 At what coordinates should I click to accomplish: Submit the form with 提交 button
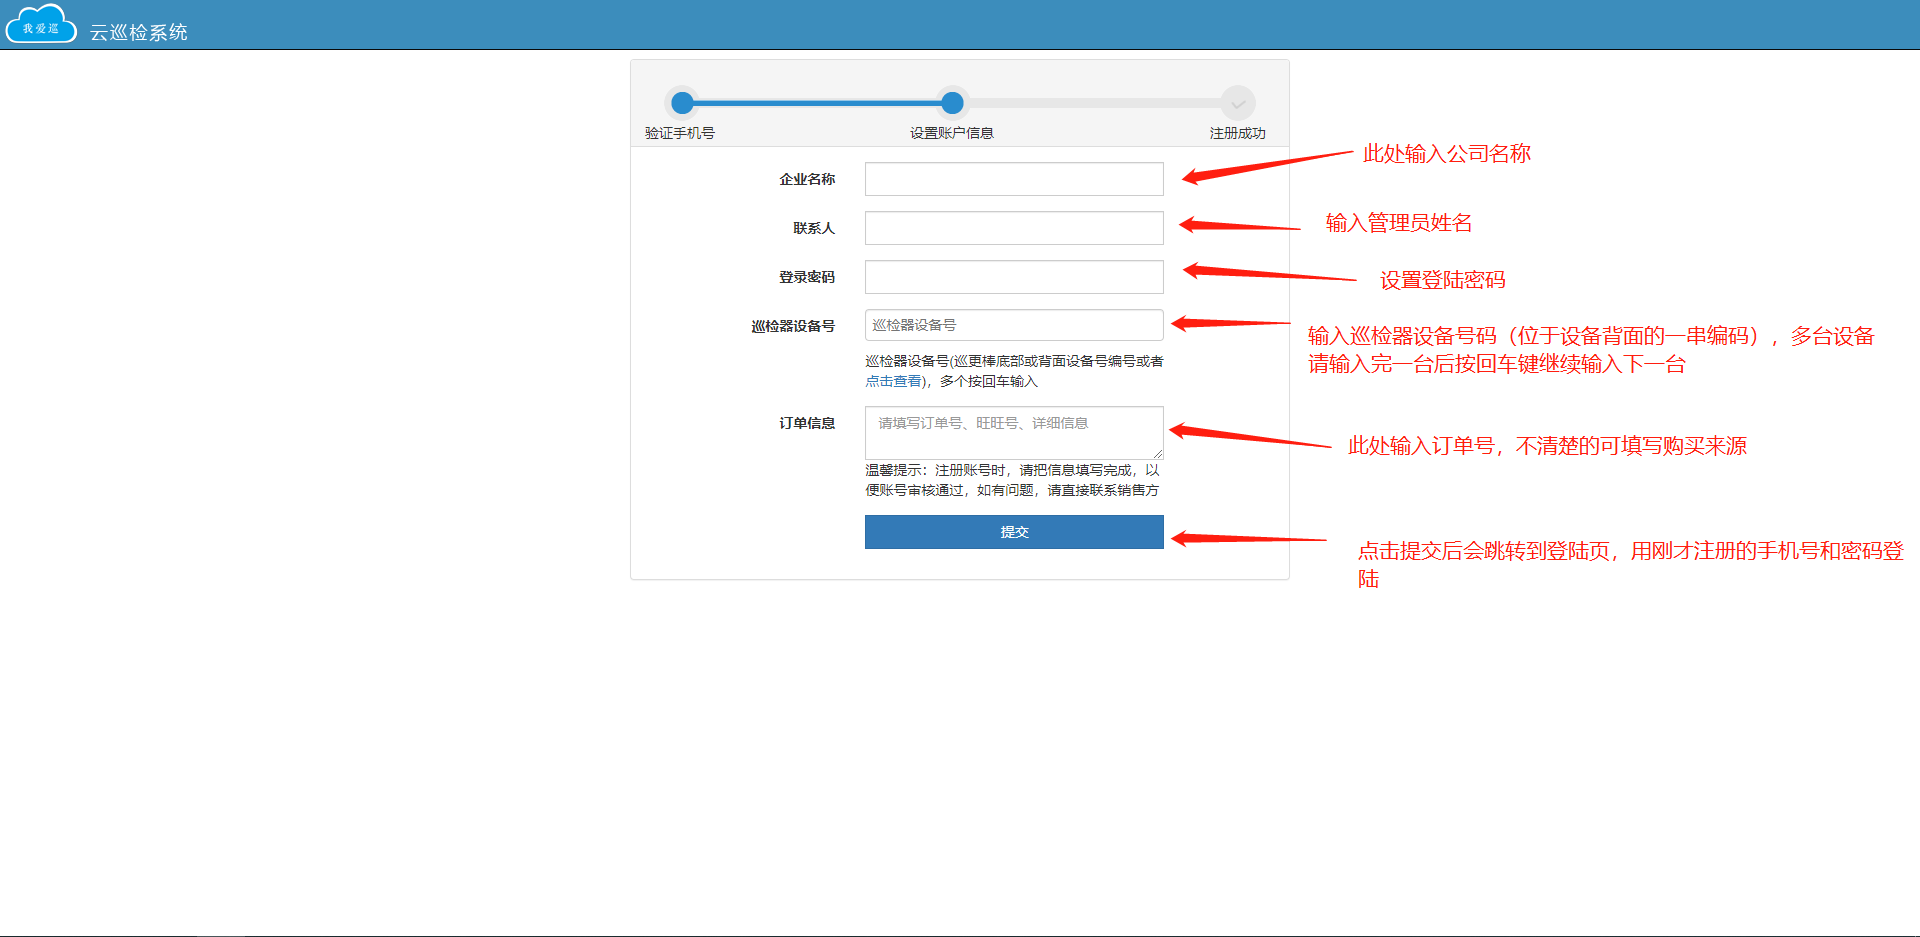(1014, 532)
